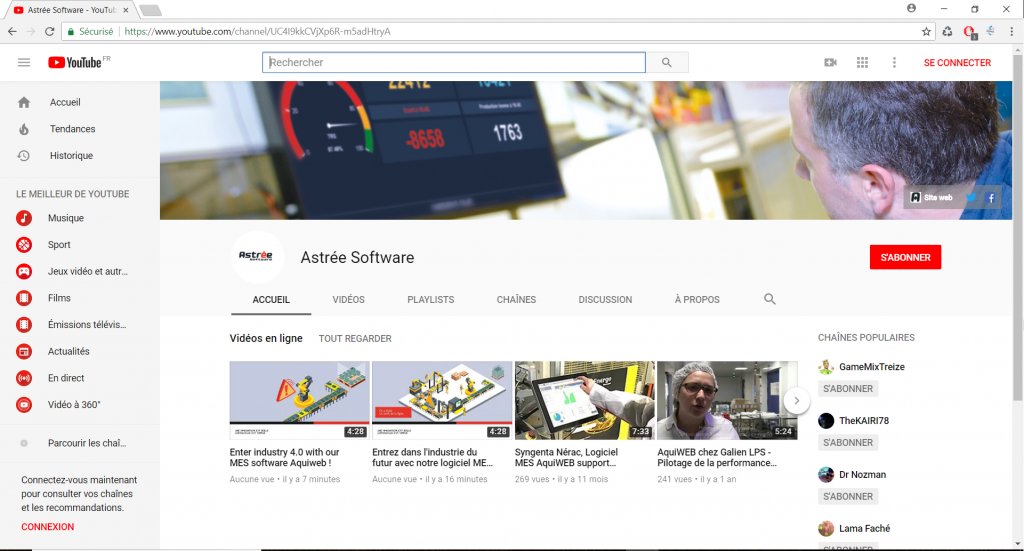Go back with the browser back arrow
The width and height of the screenshot is (1024, 551).
12,31
